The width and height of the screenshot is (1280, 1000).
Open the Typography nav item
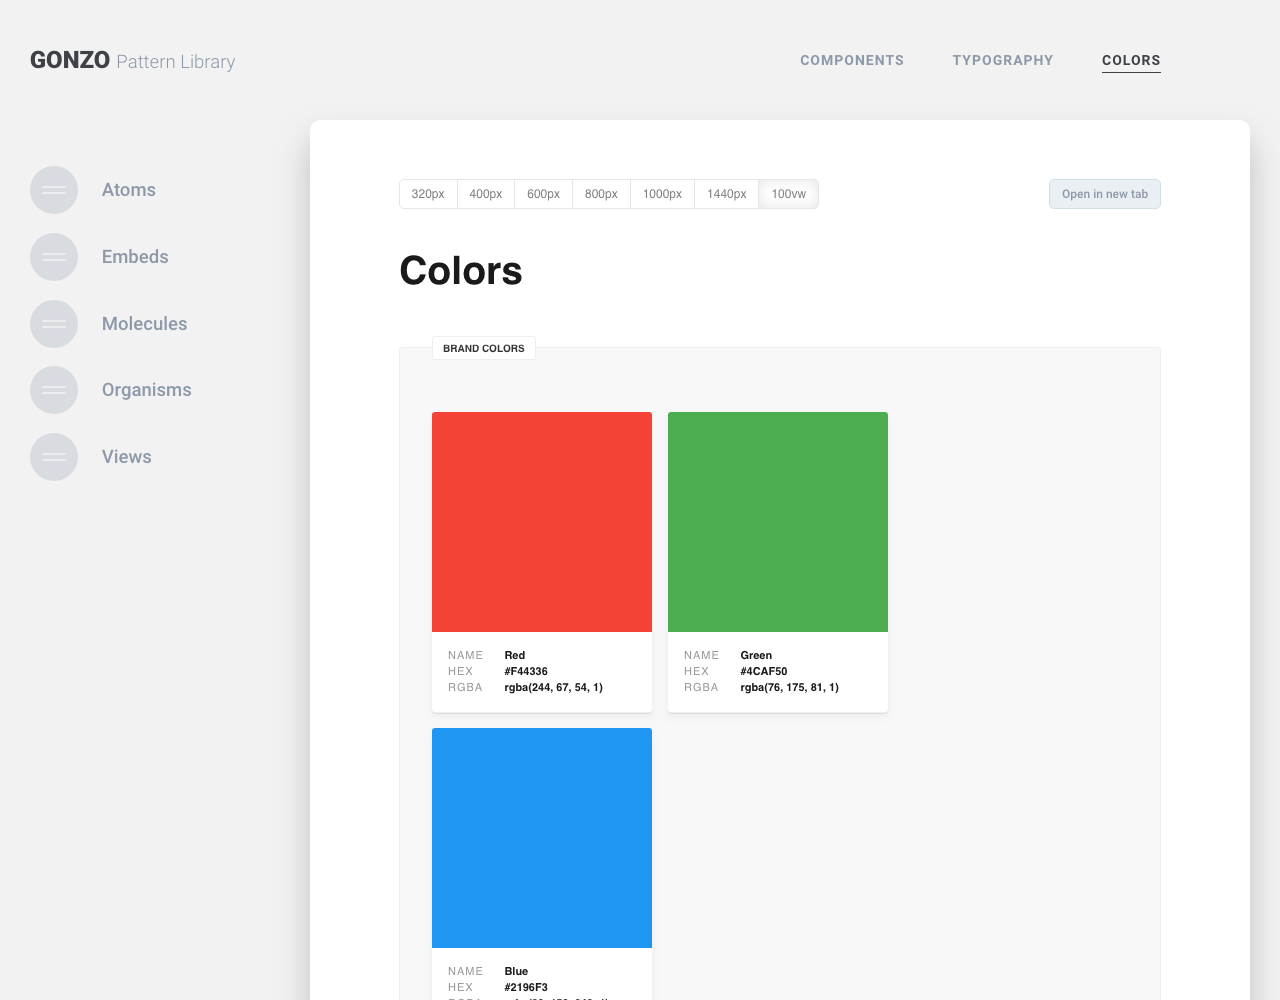(1003, 60)
